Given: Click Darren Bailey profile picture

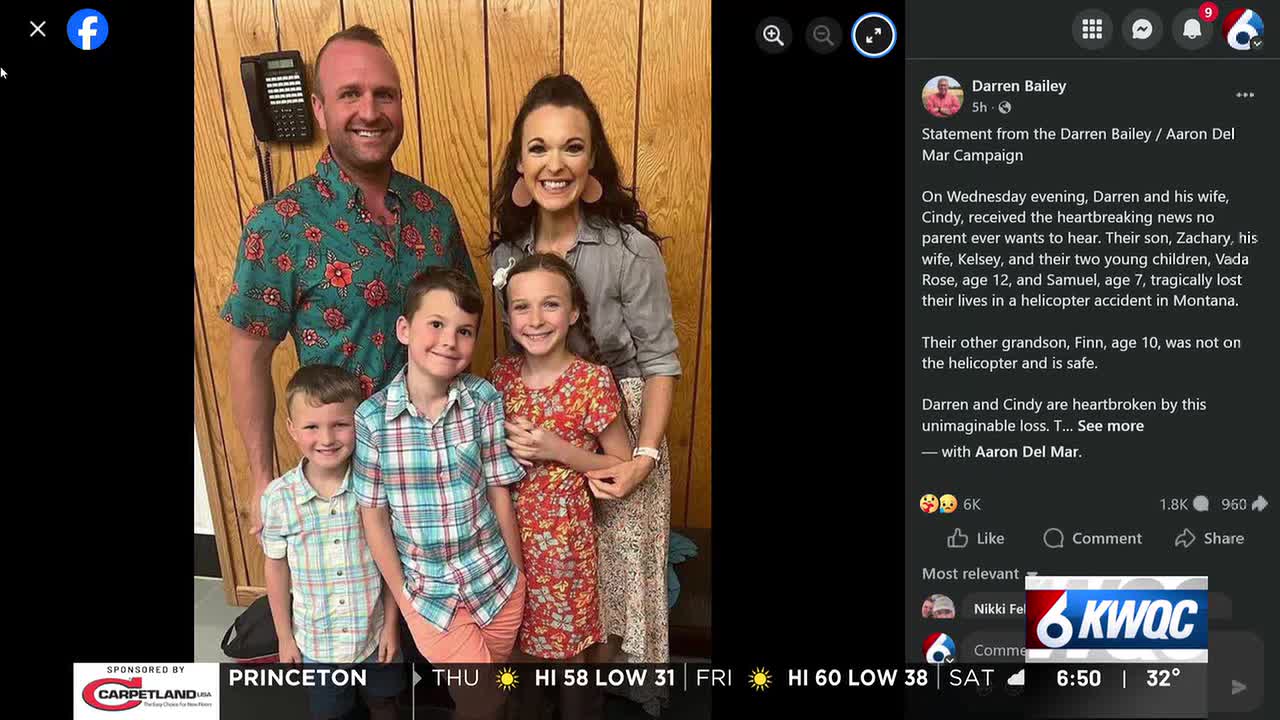Looking at the screenshot, I should (942, 96).
